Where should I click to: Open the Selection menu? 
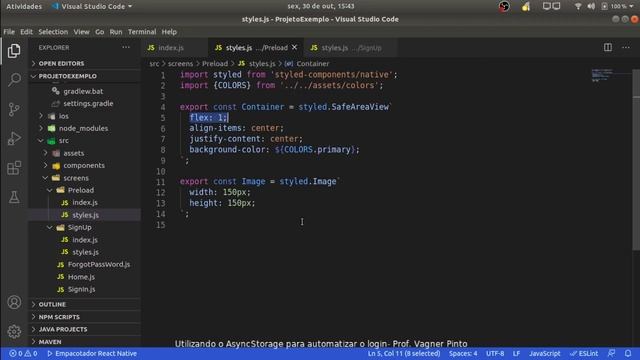[53, 32]
